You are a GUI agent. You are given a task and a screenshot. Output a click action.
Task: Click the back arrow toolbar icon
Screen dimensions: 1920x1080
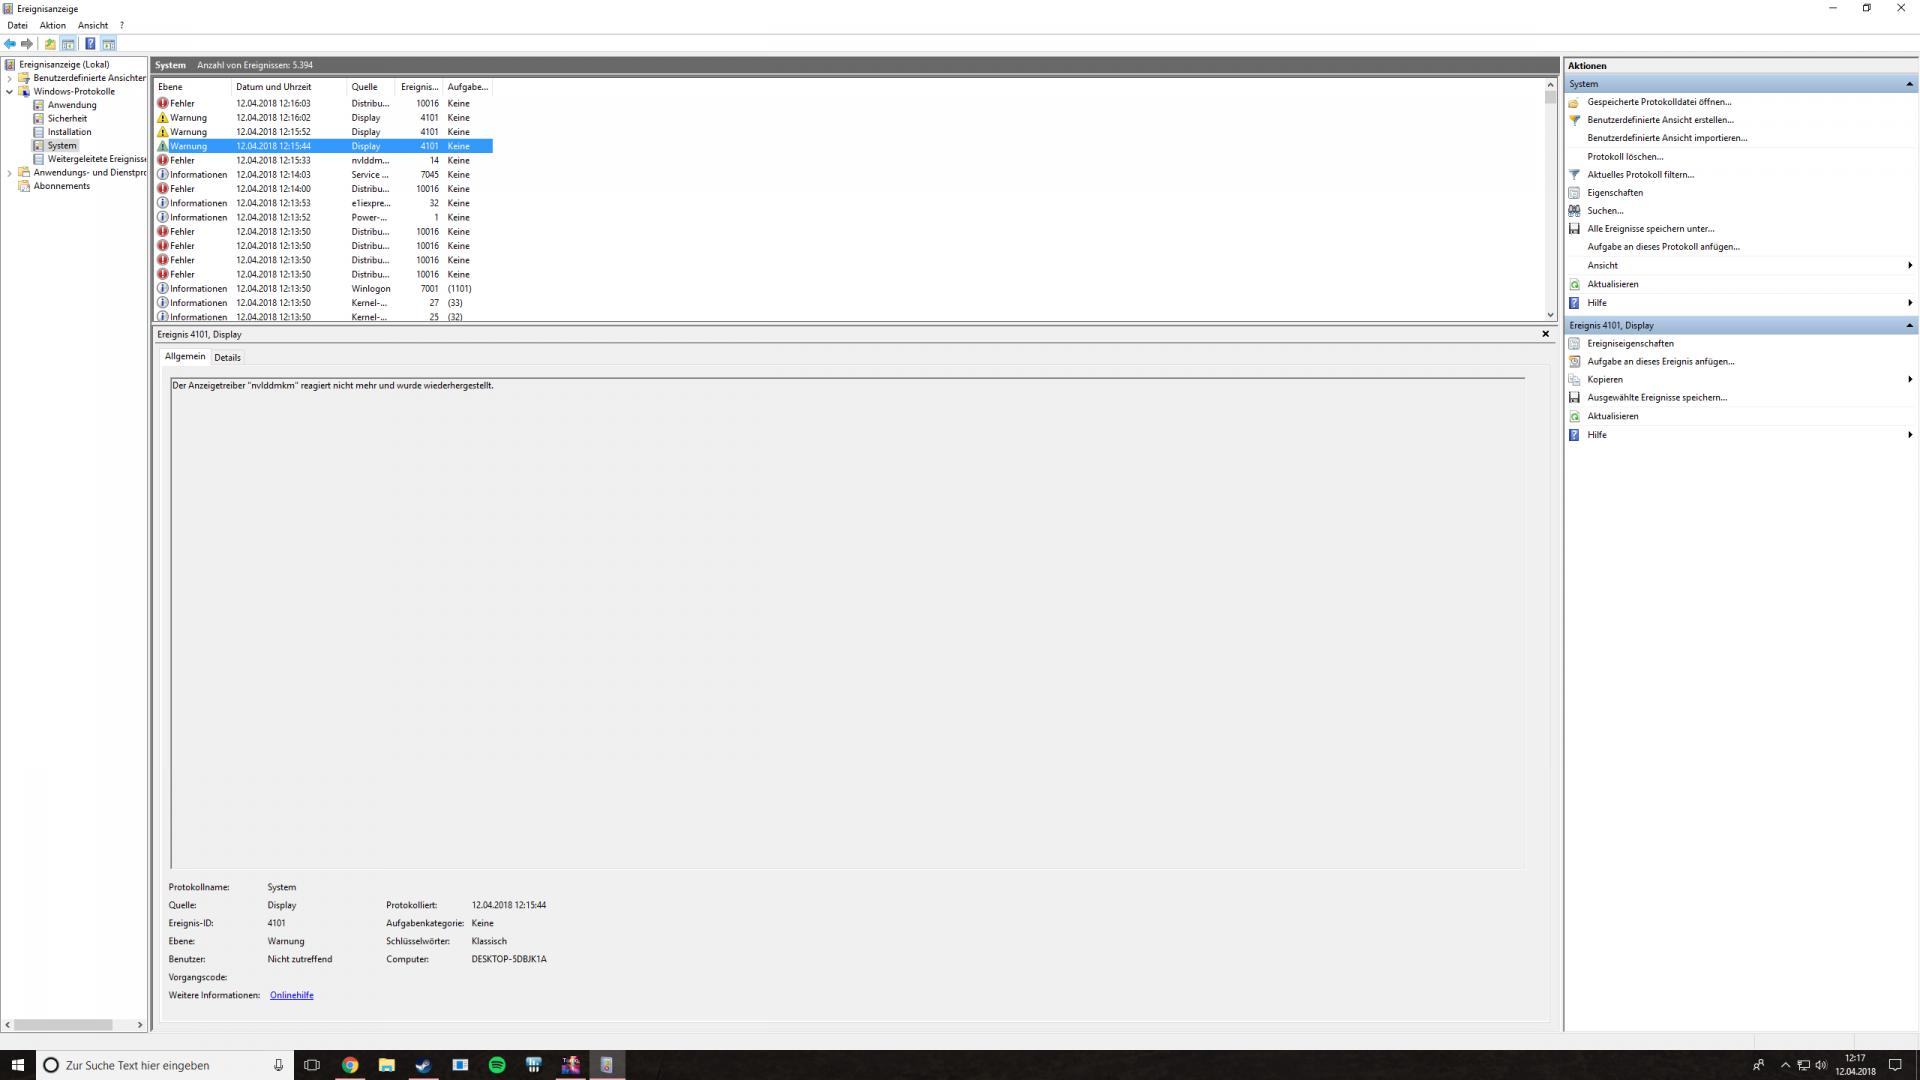tap(10, 44)
